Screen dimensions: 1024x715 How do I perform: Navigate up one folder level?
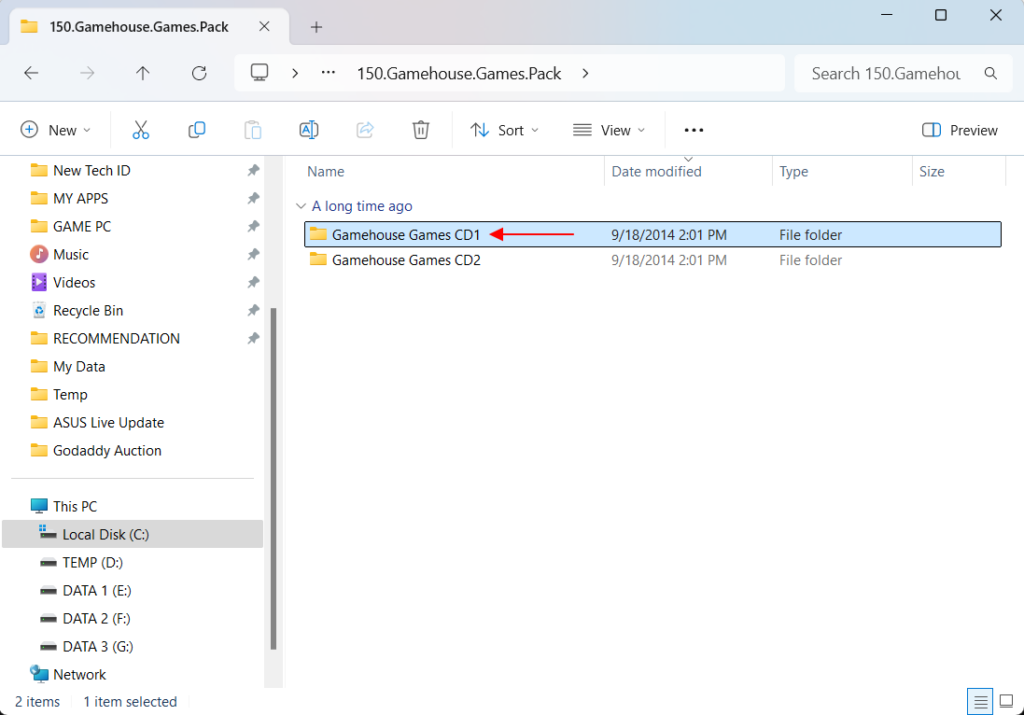142,72
